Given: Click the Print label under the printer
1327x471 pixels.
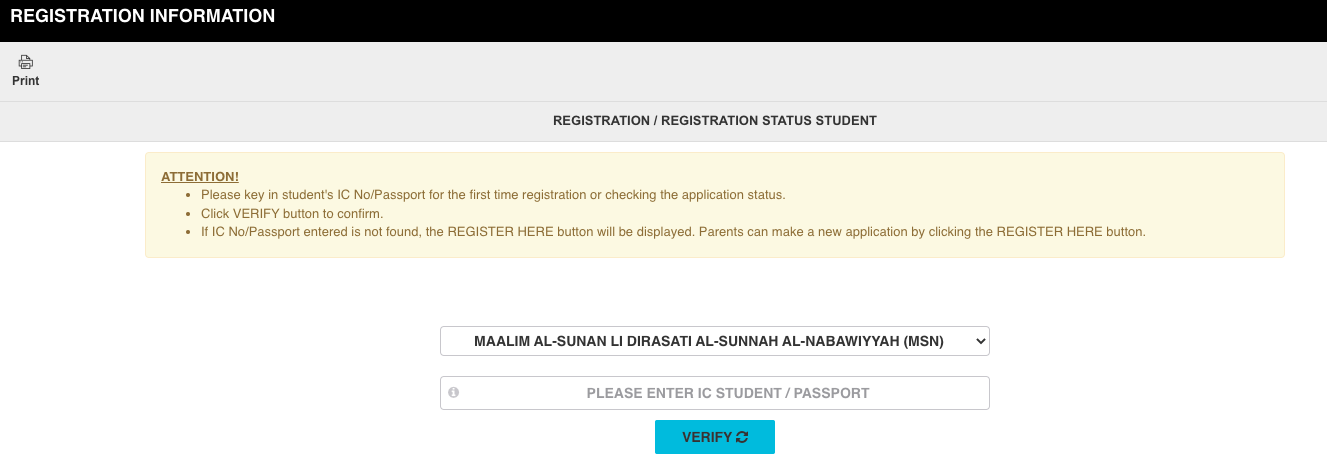Looking at the screenshot, I should (26, 81).
